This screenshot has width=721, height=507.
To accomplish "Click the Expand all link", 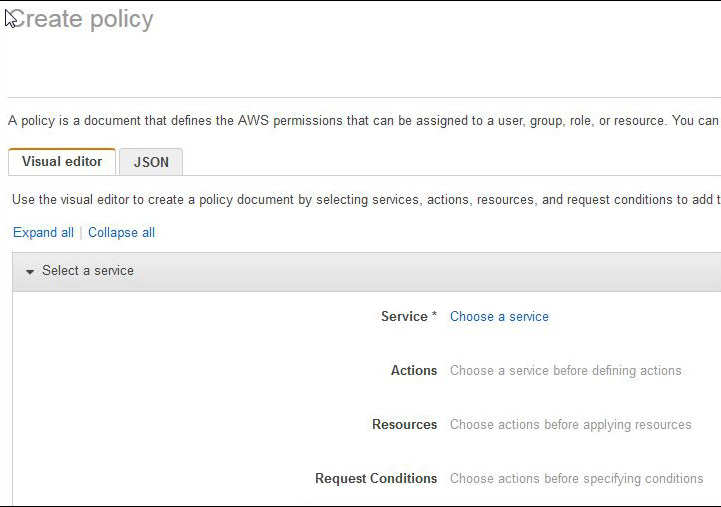I will [x=43, y=233].
